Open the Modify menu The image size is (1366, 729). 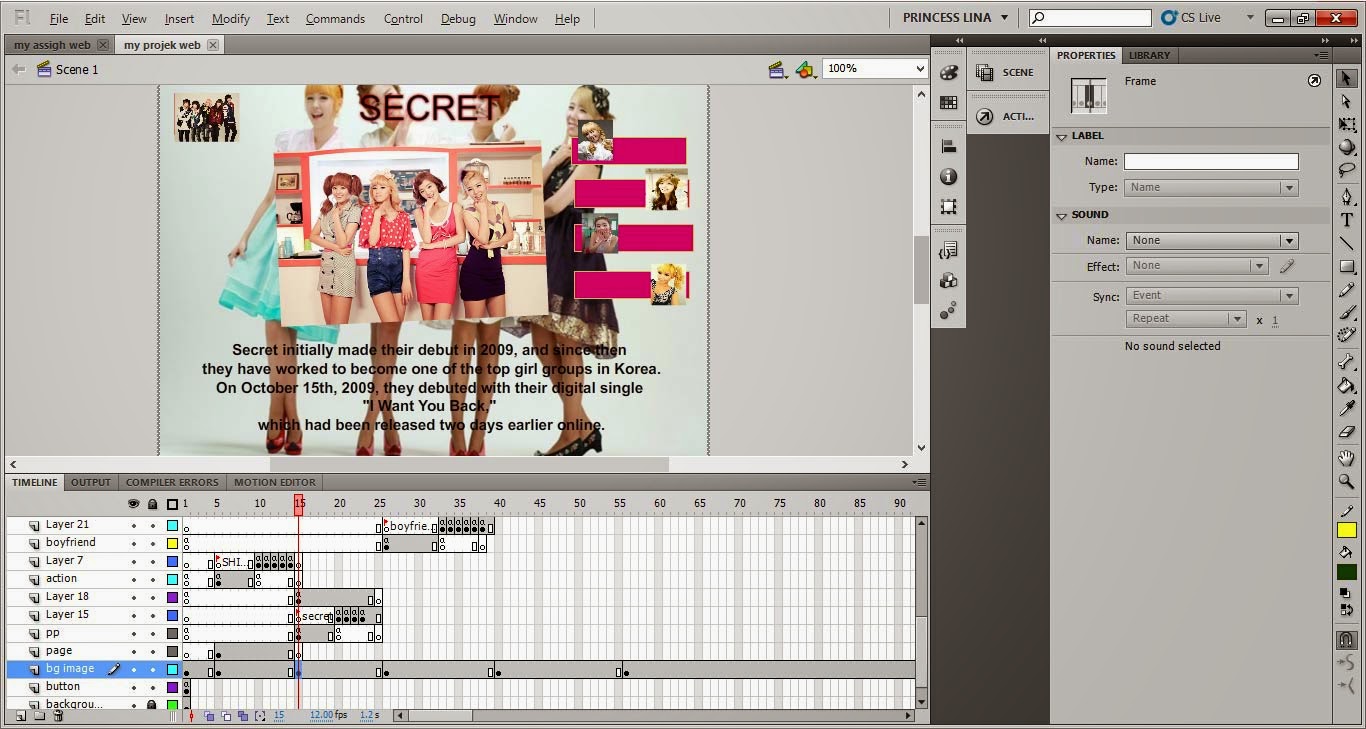(x=231, y=18)
